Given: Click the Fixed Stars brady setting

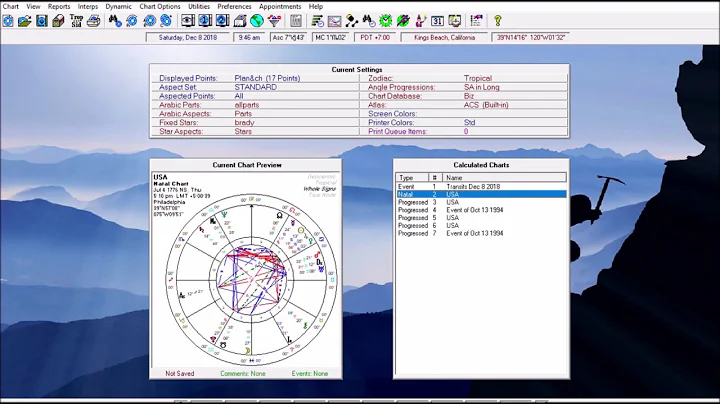Looking at the screenshot, I should (255, 123).
